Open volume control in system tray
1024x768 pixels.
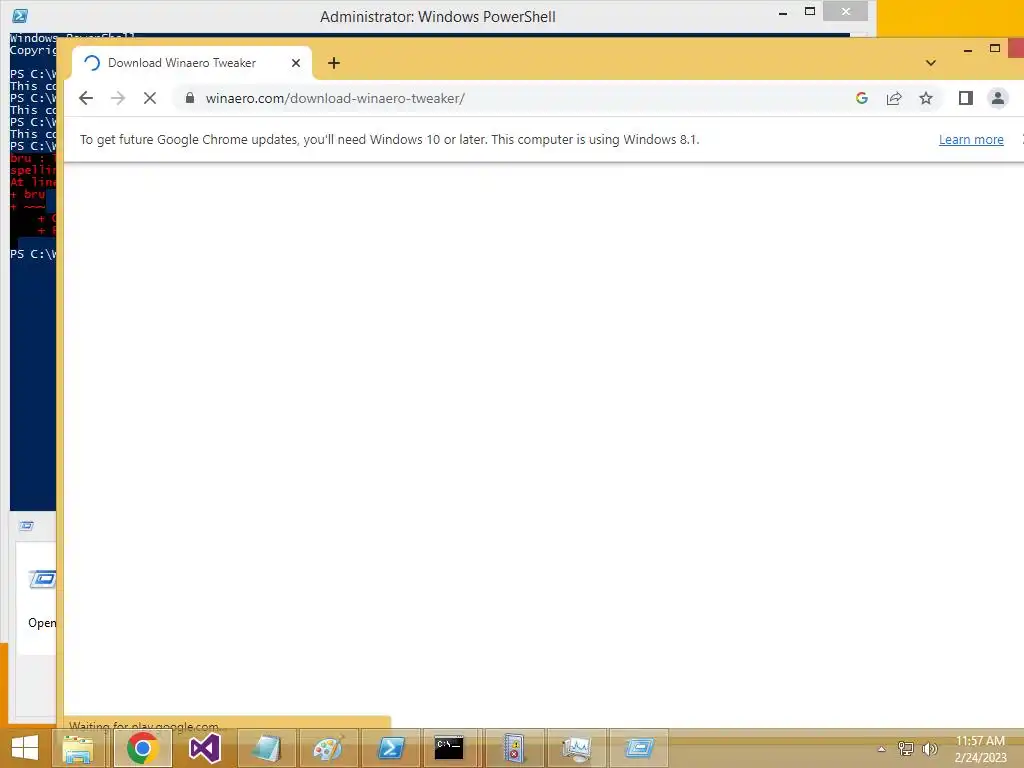pyautogui.click(x=929, y=749)
